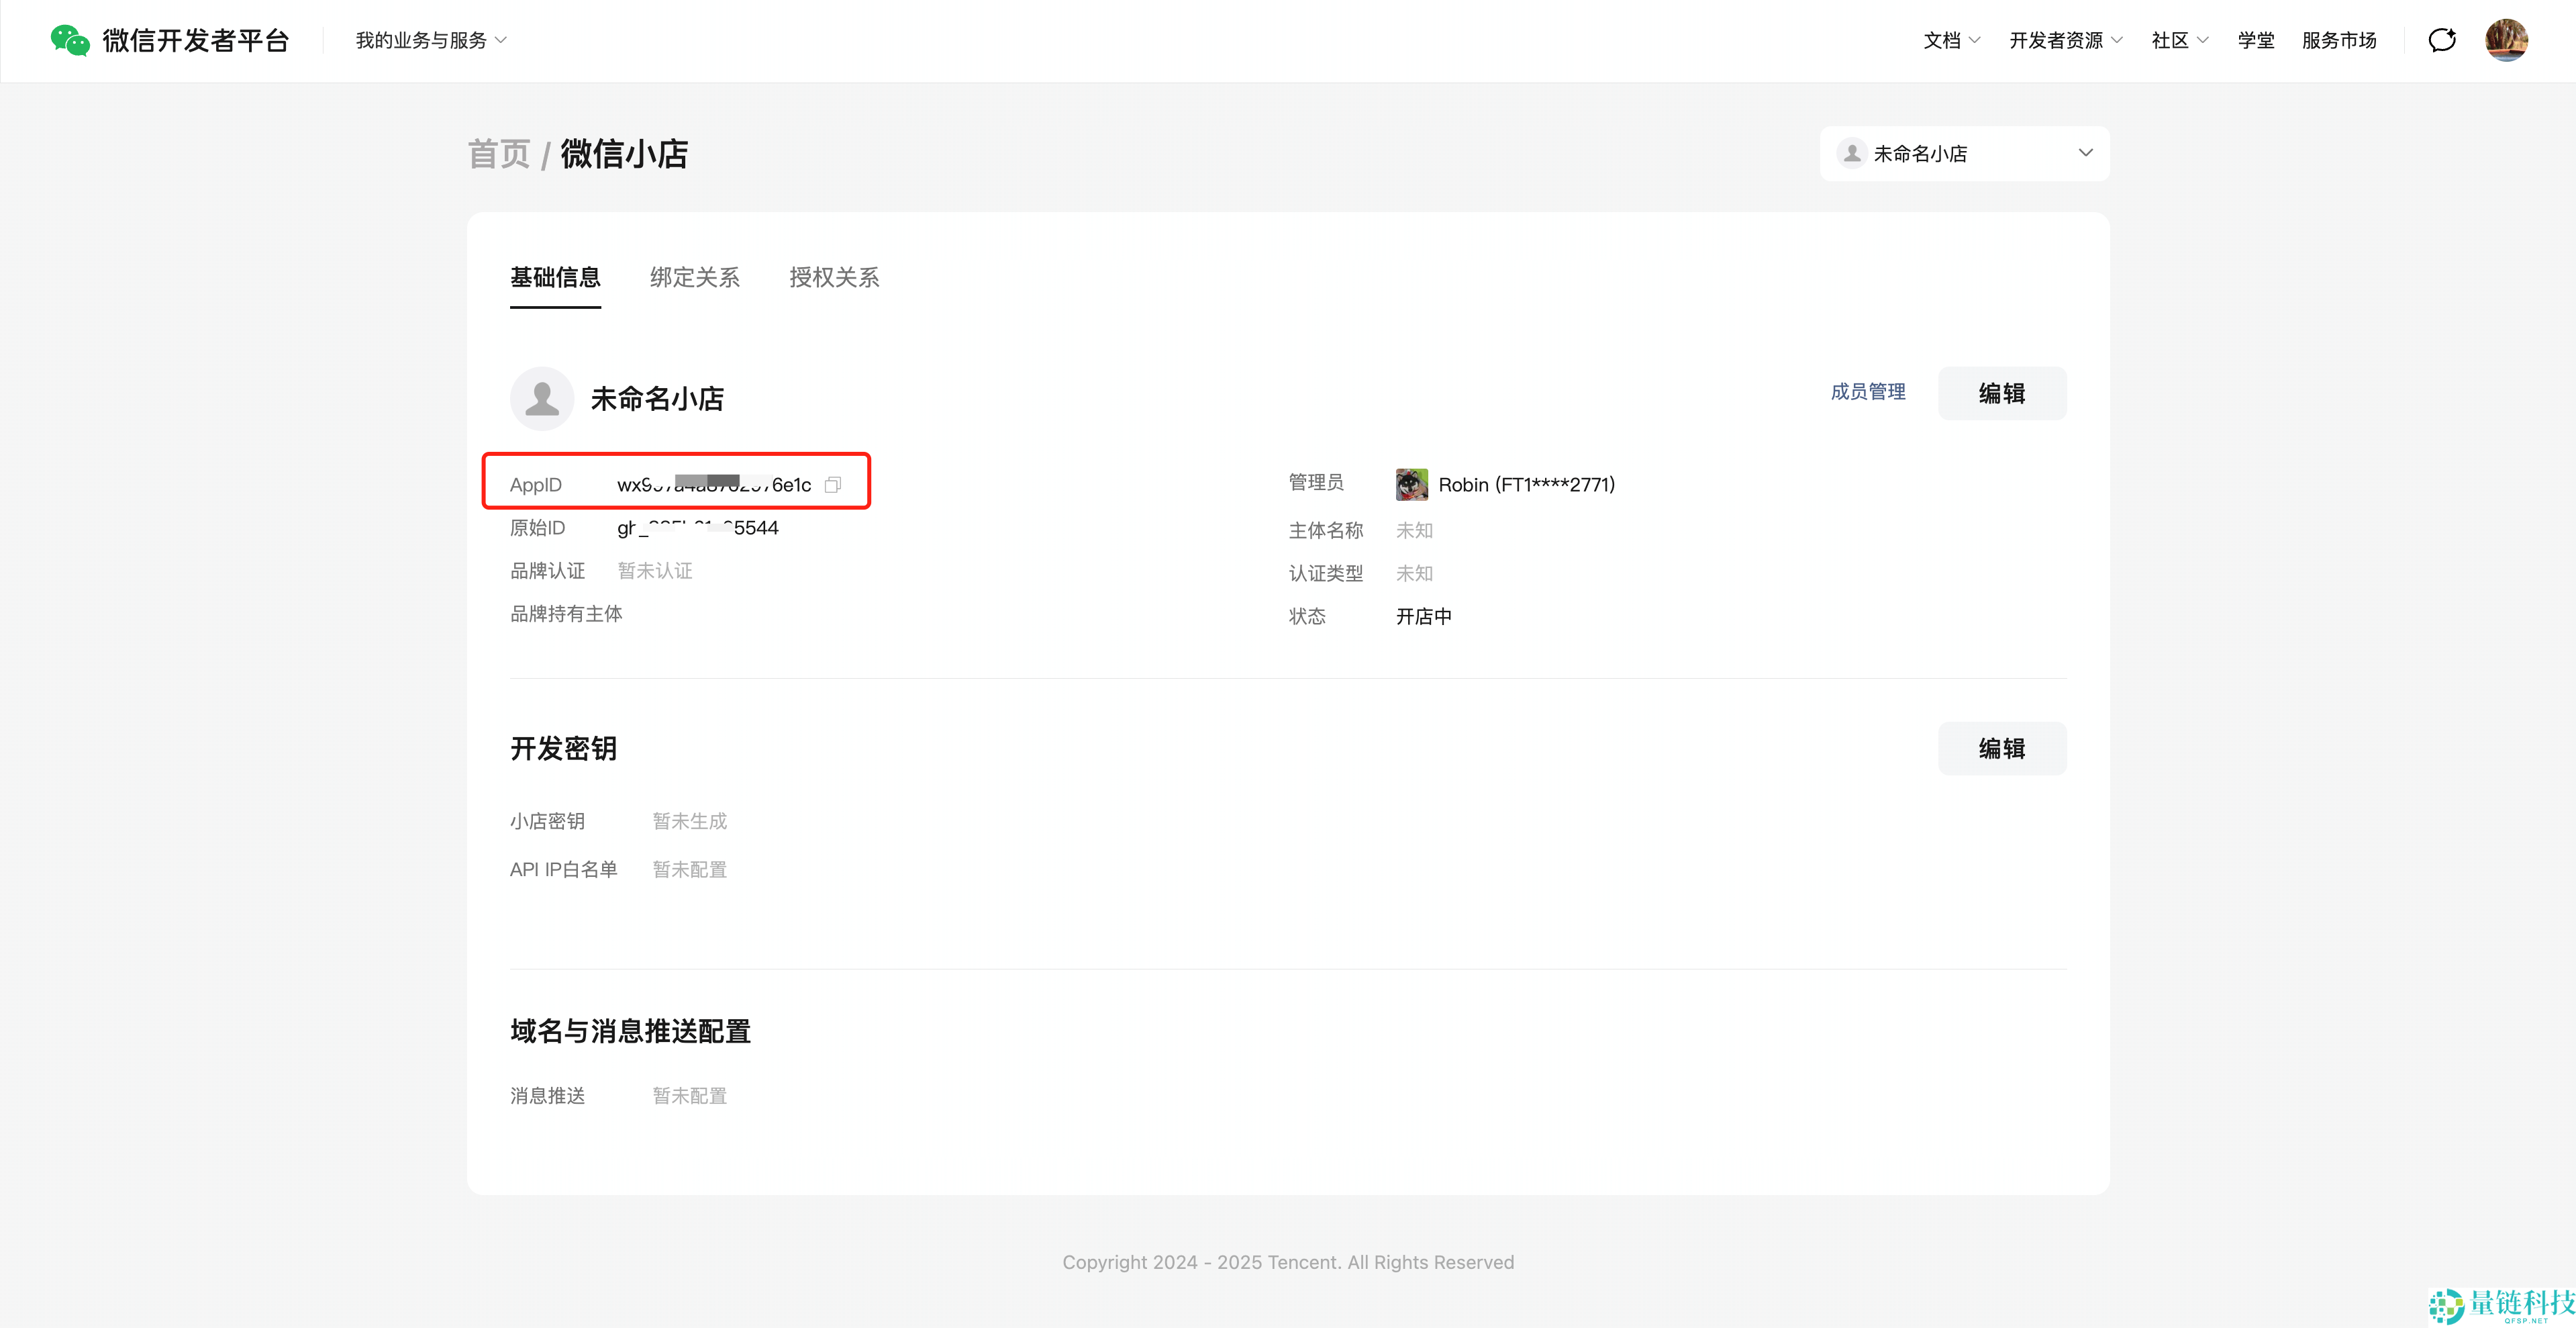This screenshot has height=1328, width=2576.
Task: Click 暂未配置 beside API IP白名单
Action: pos(690,870)
